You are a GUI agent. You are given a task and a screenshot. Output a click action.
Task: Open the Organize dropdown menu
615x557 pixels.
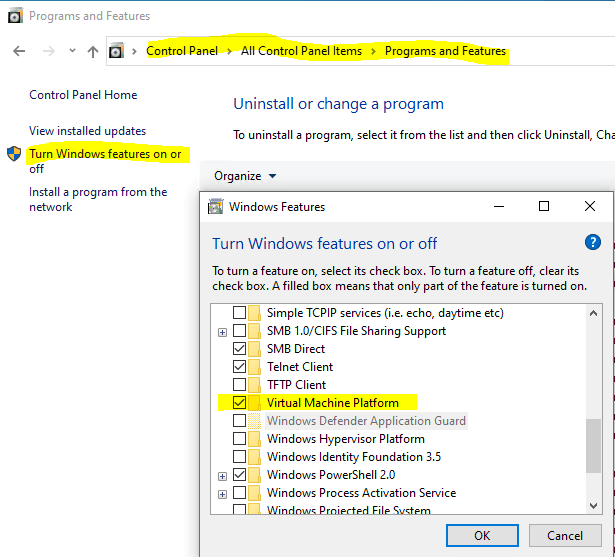[x=245, y=176]
